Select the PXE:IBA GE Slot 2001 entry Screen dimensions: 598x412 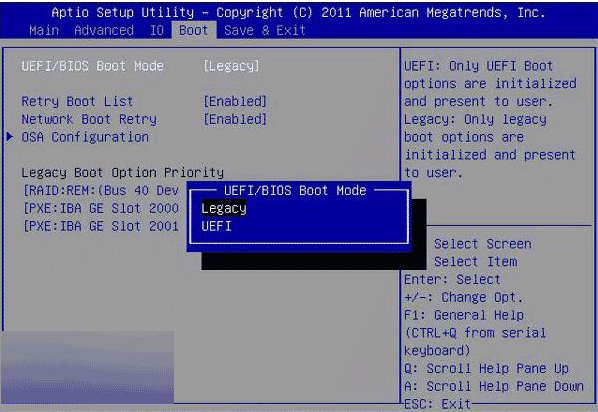click(x=101, y=226)
